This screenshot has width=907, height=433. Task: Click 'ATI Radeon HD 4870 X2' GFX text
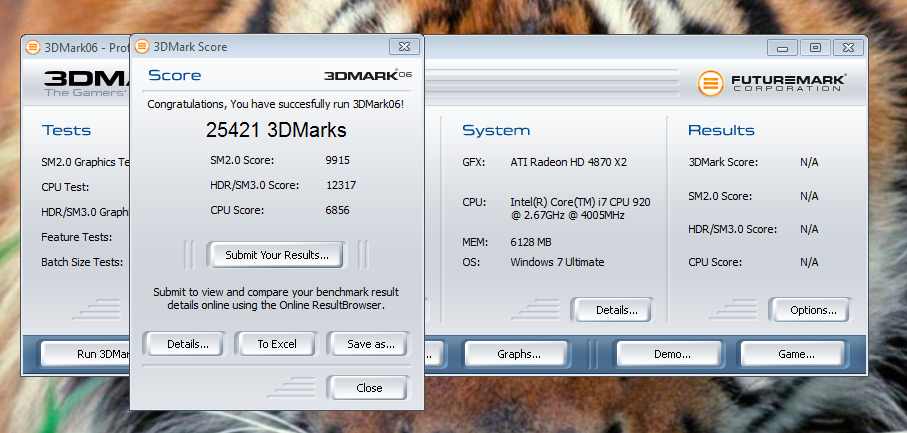569,162
